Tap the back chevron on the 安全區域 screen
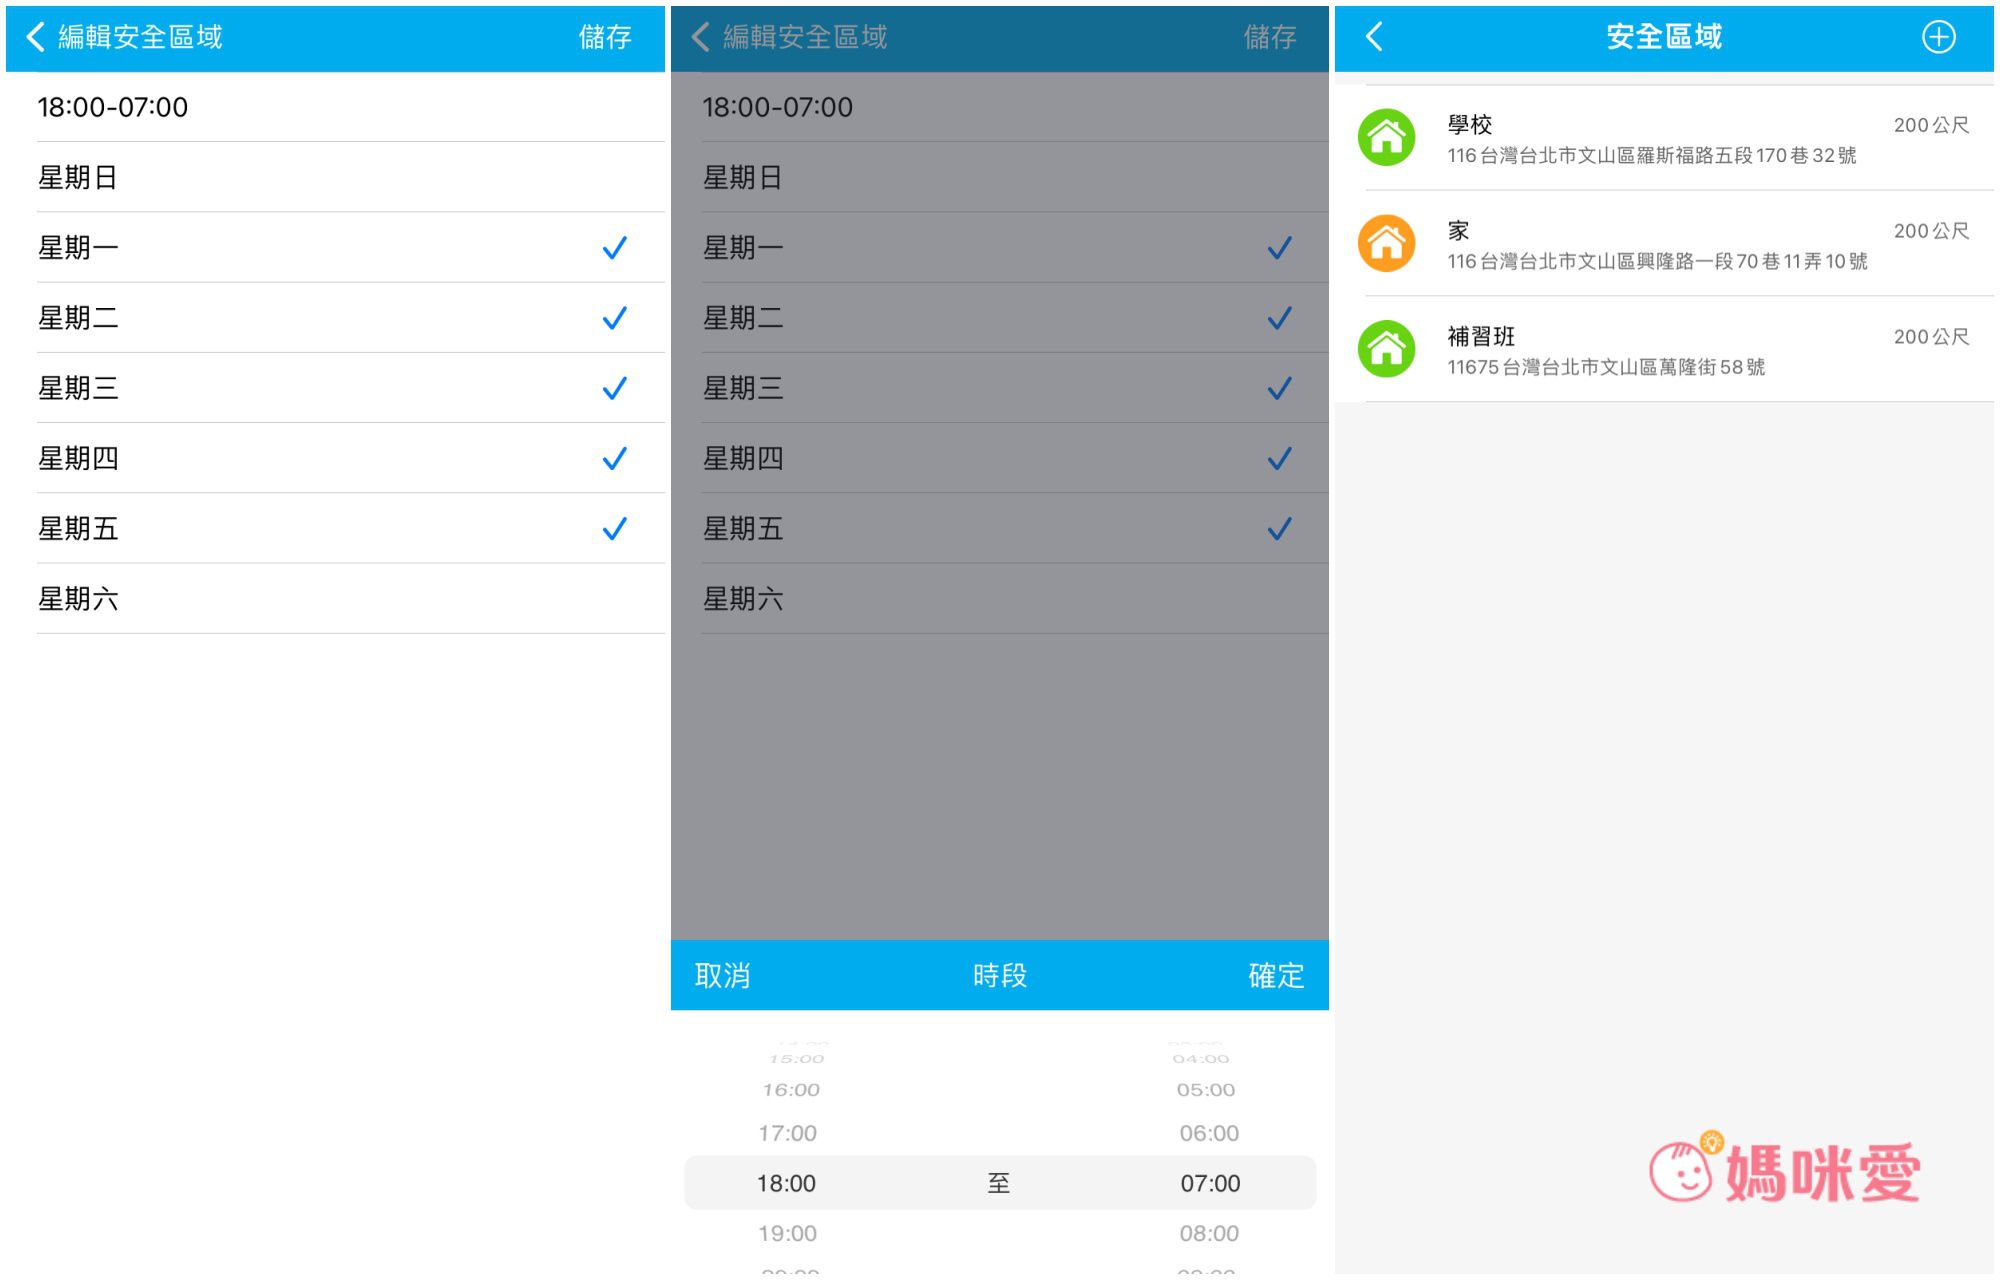The height and width of the screenshot is (1280, 2000). coord(1374,36)
